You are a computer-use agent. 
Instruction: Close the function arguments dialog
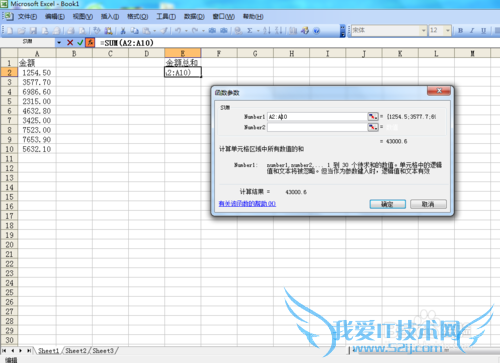[439, 91]
